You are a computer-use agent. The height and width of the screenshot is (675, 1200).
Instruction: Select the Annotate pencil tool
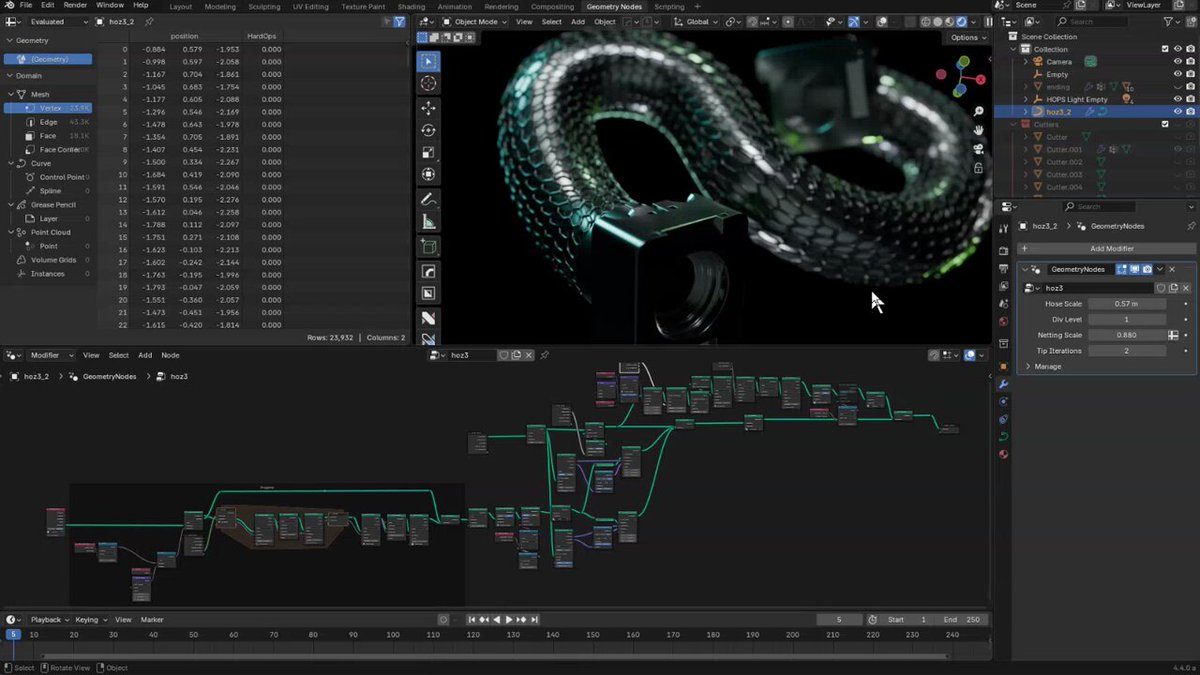point(428,199)
